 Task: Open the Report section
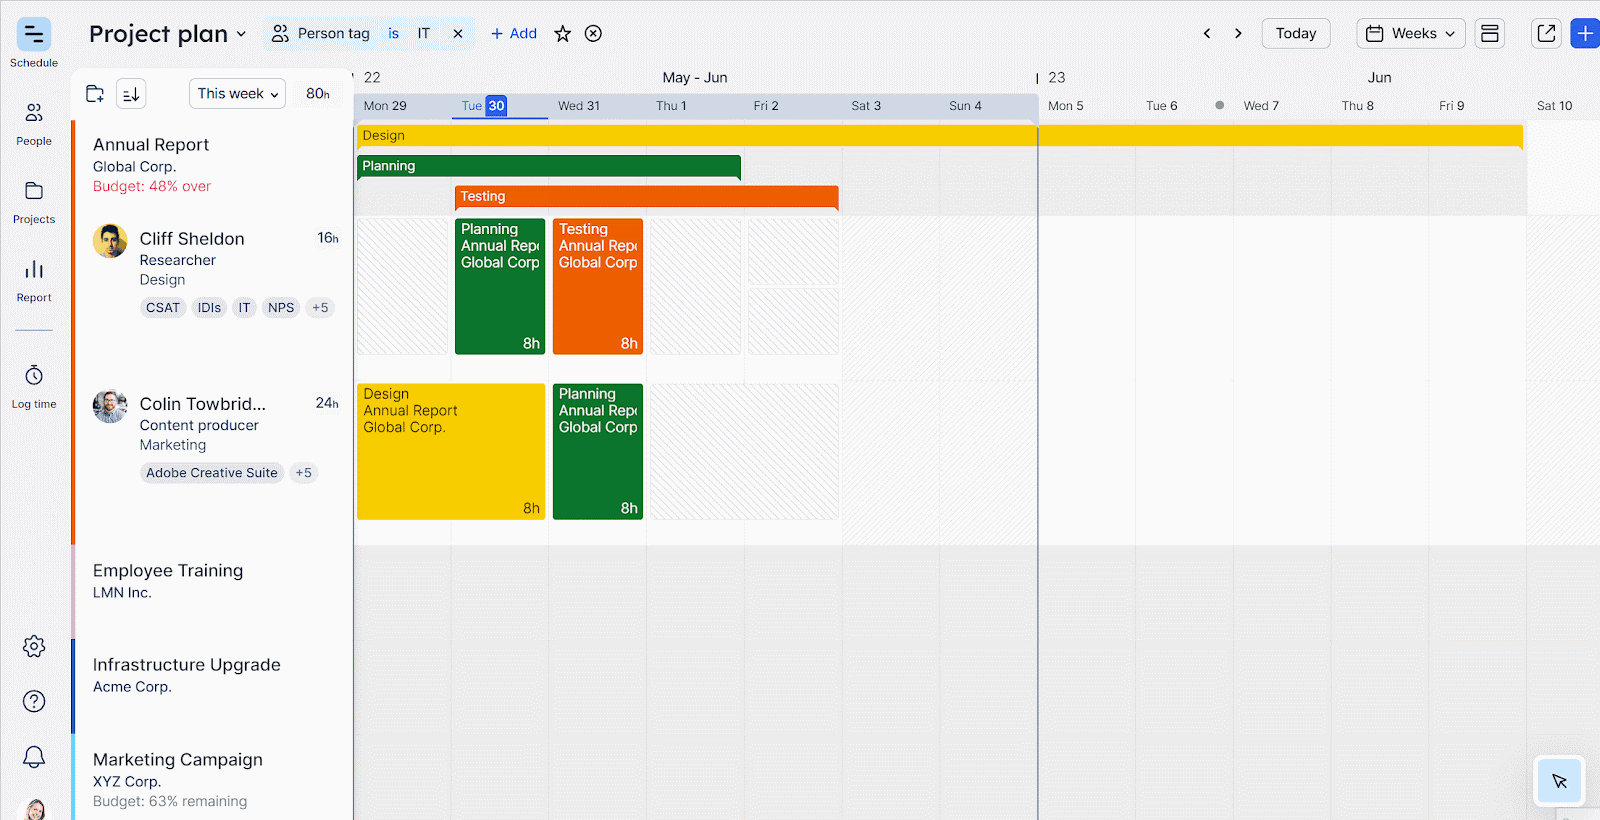pos(34,270)
